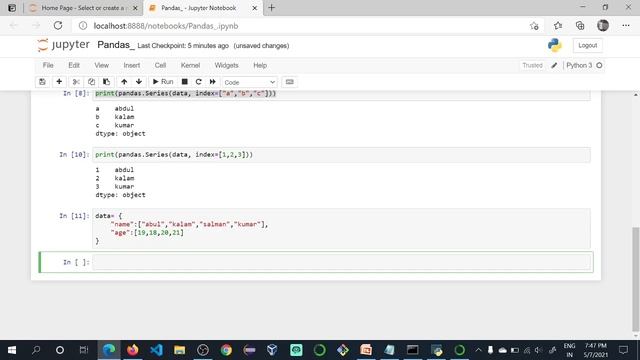
Task: Open the Edit menu
Action: pyautogui.click(x=74, y=65)
